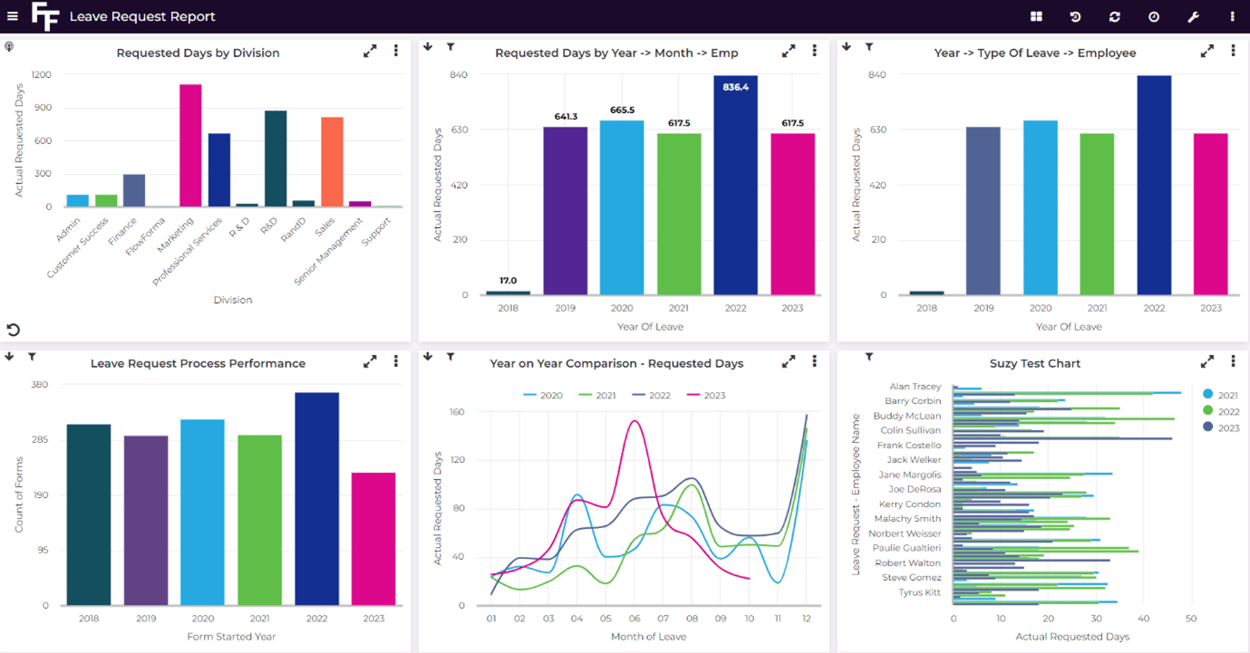The image size is (1250, 653).
Task: Open the kebab menu on Requested Days by Division
Action: (x=396, y=49)
